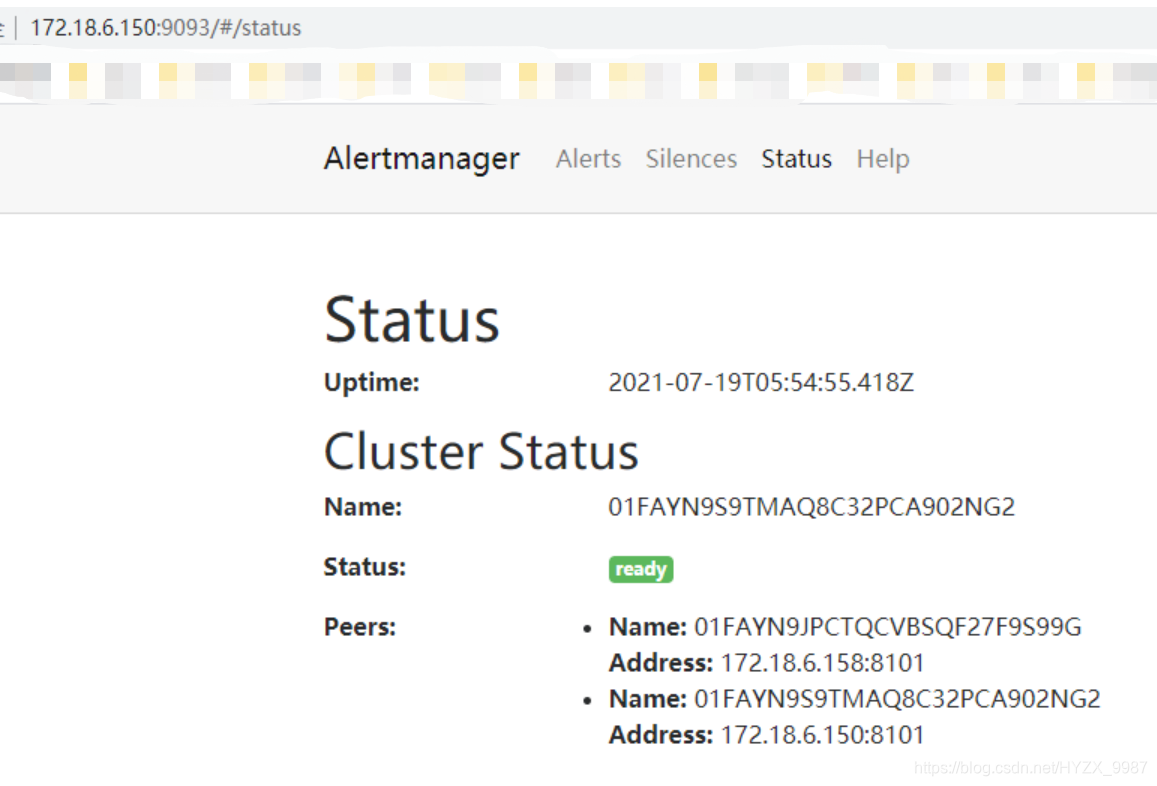Select the second peer name entry
The height and width of the screenshot is (786, 1157).
898,698
